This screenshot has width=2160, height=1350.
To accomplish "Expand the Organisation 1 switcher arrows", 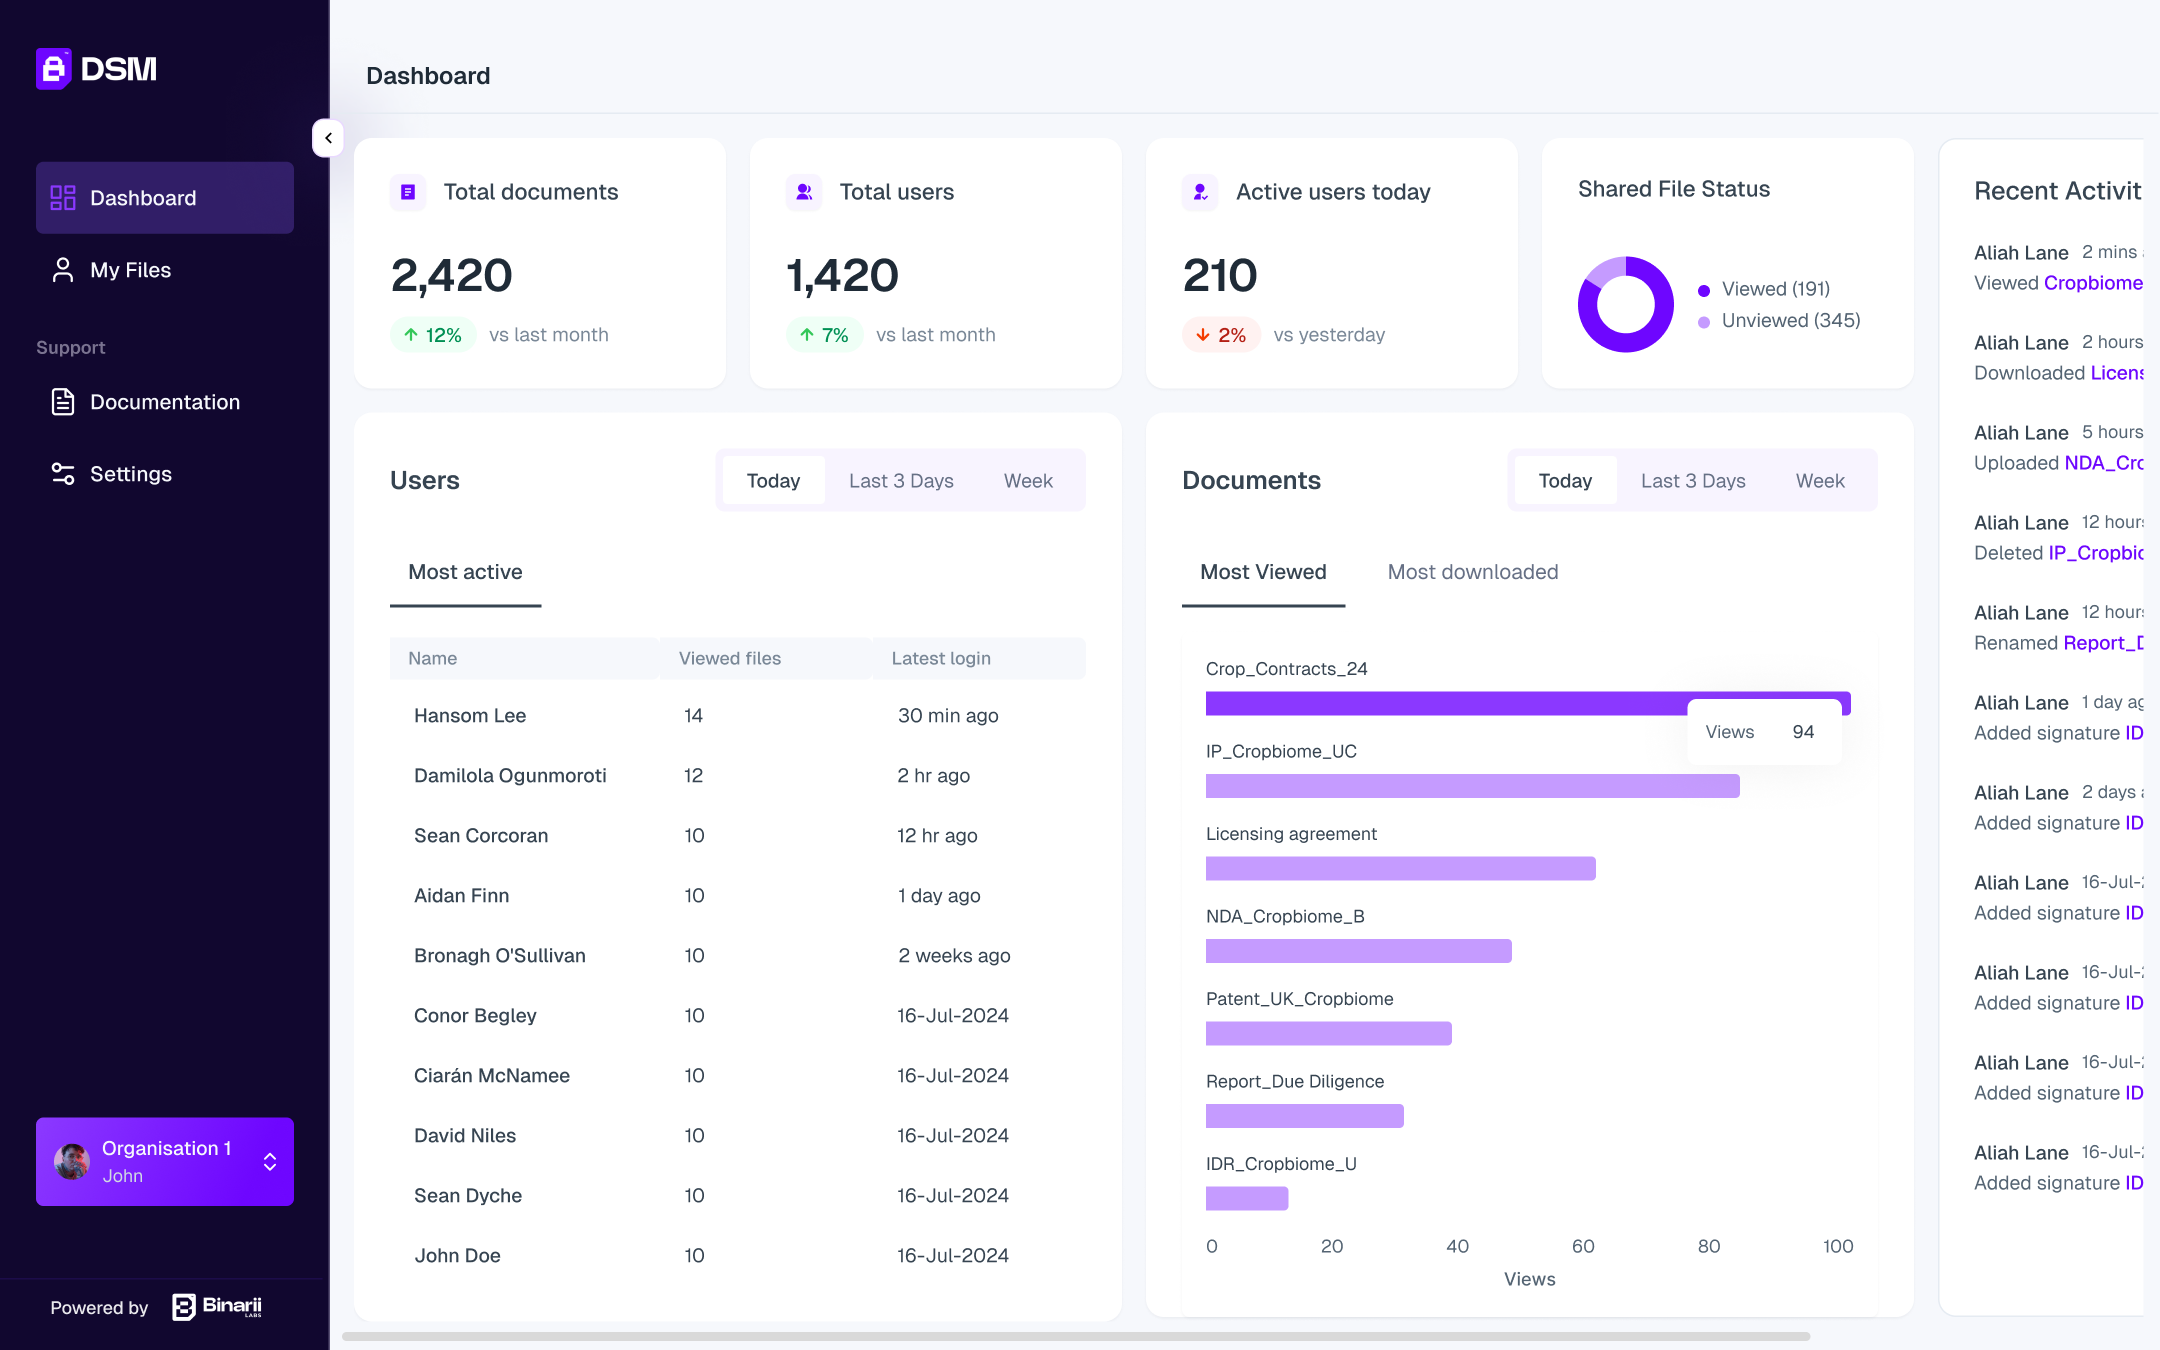I will click(270, 1162).
